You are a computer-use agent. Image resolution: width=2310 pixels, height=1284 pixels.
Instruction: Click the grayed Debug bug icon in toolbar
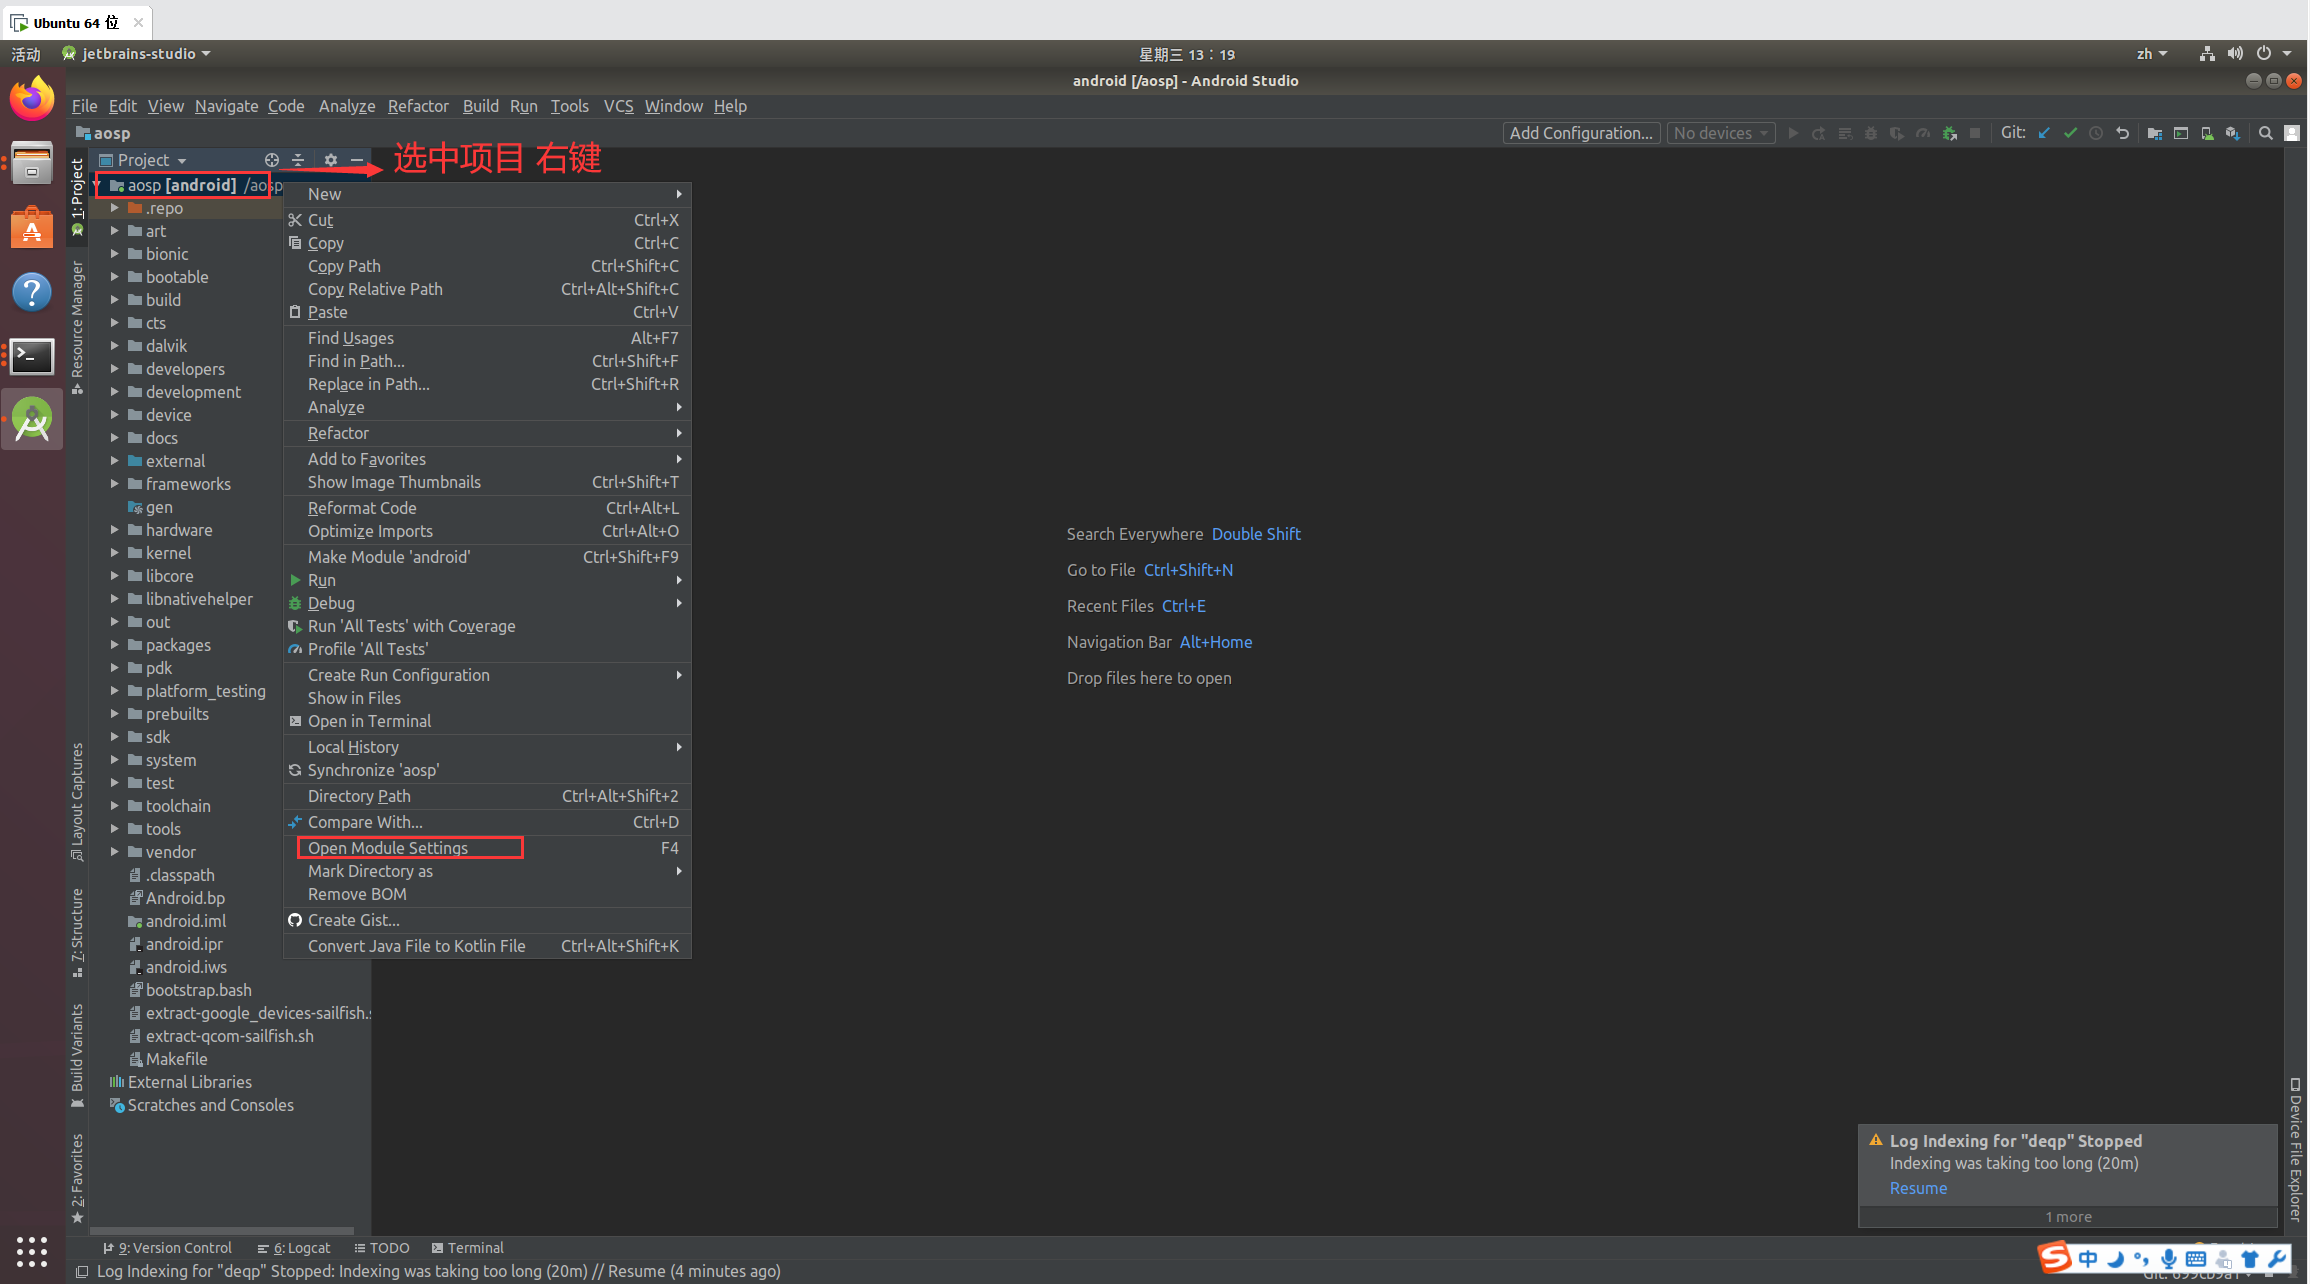coord(1871,133)
